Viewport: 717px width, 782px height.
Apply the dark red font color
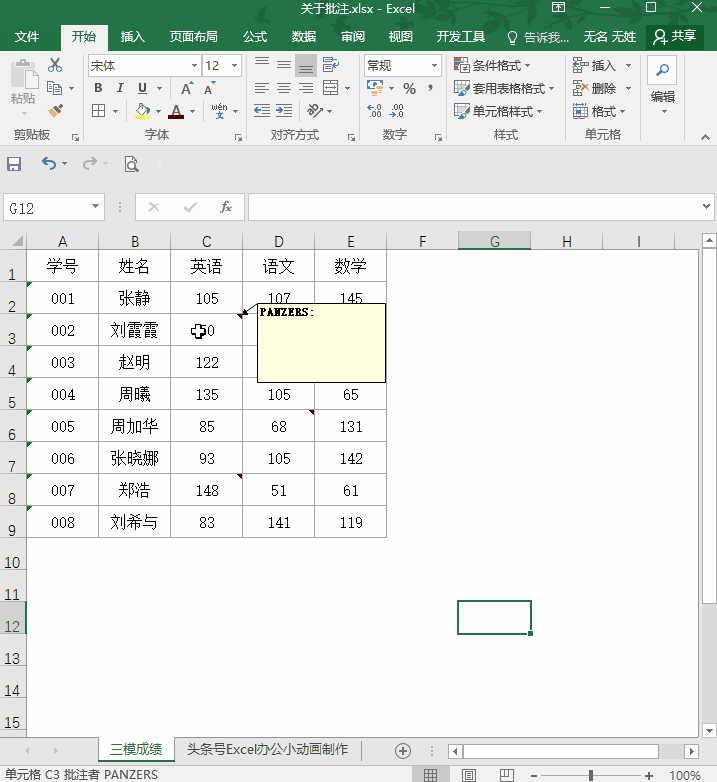pos(176,111)
